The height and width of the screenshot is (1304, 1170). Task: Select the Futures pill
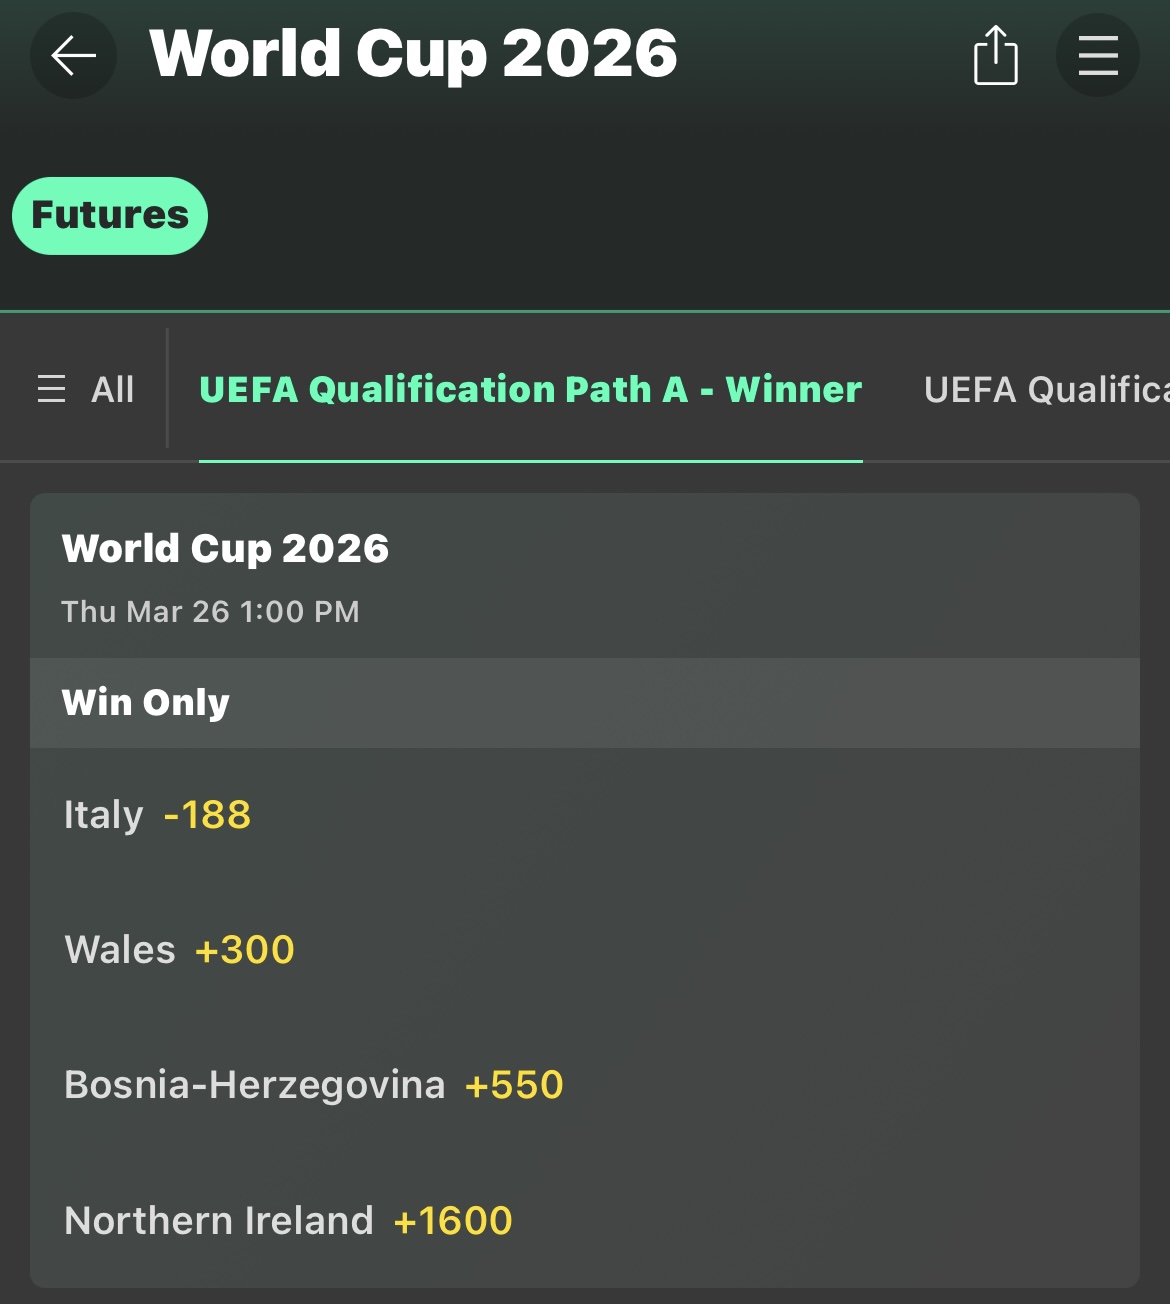[x=110, y=216]
